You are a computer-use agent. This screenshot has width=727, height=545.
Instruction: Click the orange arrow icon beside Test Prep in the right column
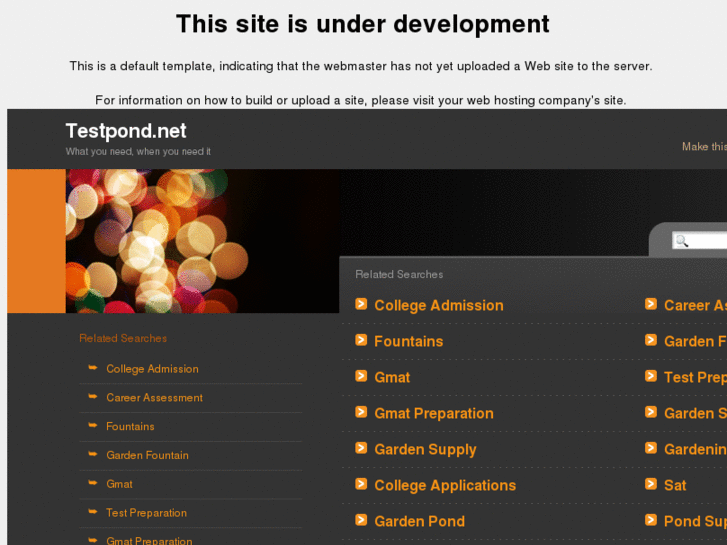pos(651,376)
